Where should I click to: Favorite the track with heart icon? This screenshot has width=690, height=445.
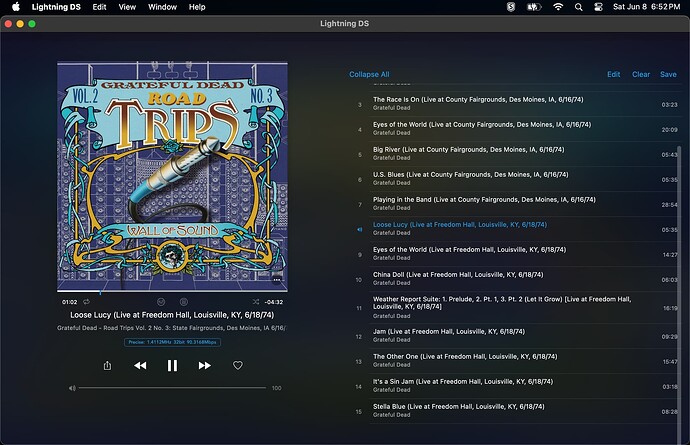click(238, 365)
